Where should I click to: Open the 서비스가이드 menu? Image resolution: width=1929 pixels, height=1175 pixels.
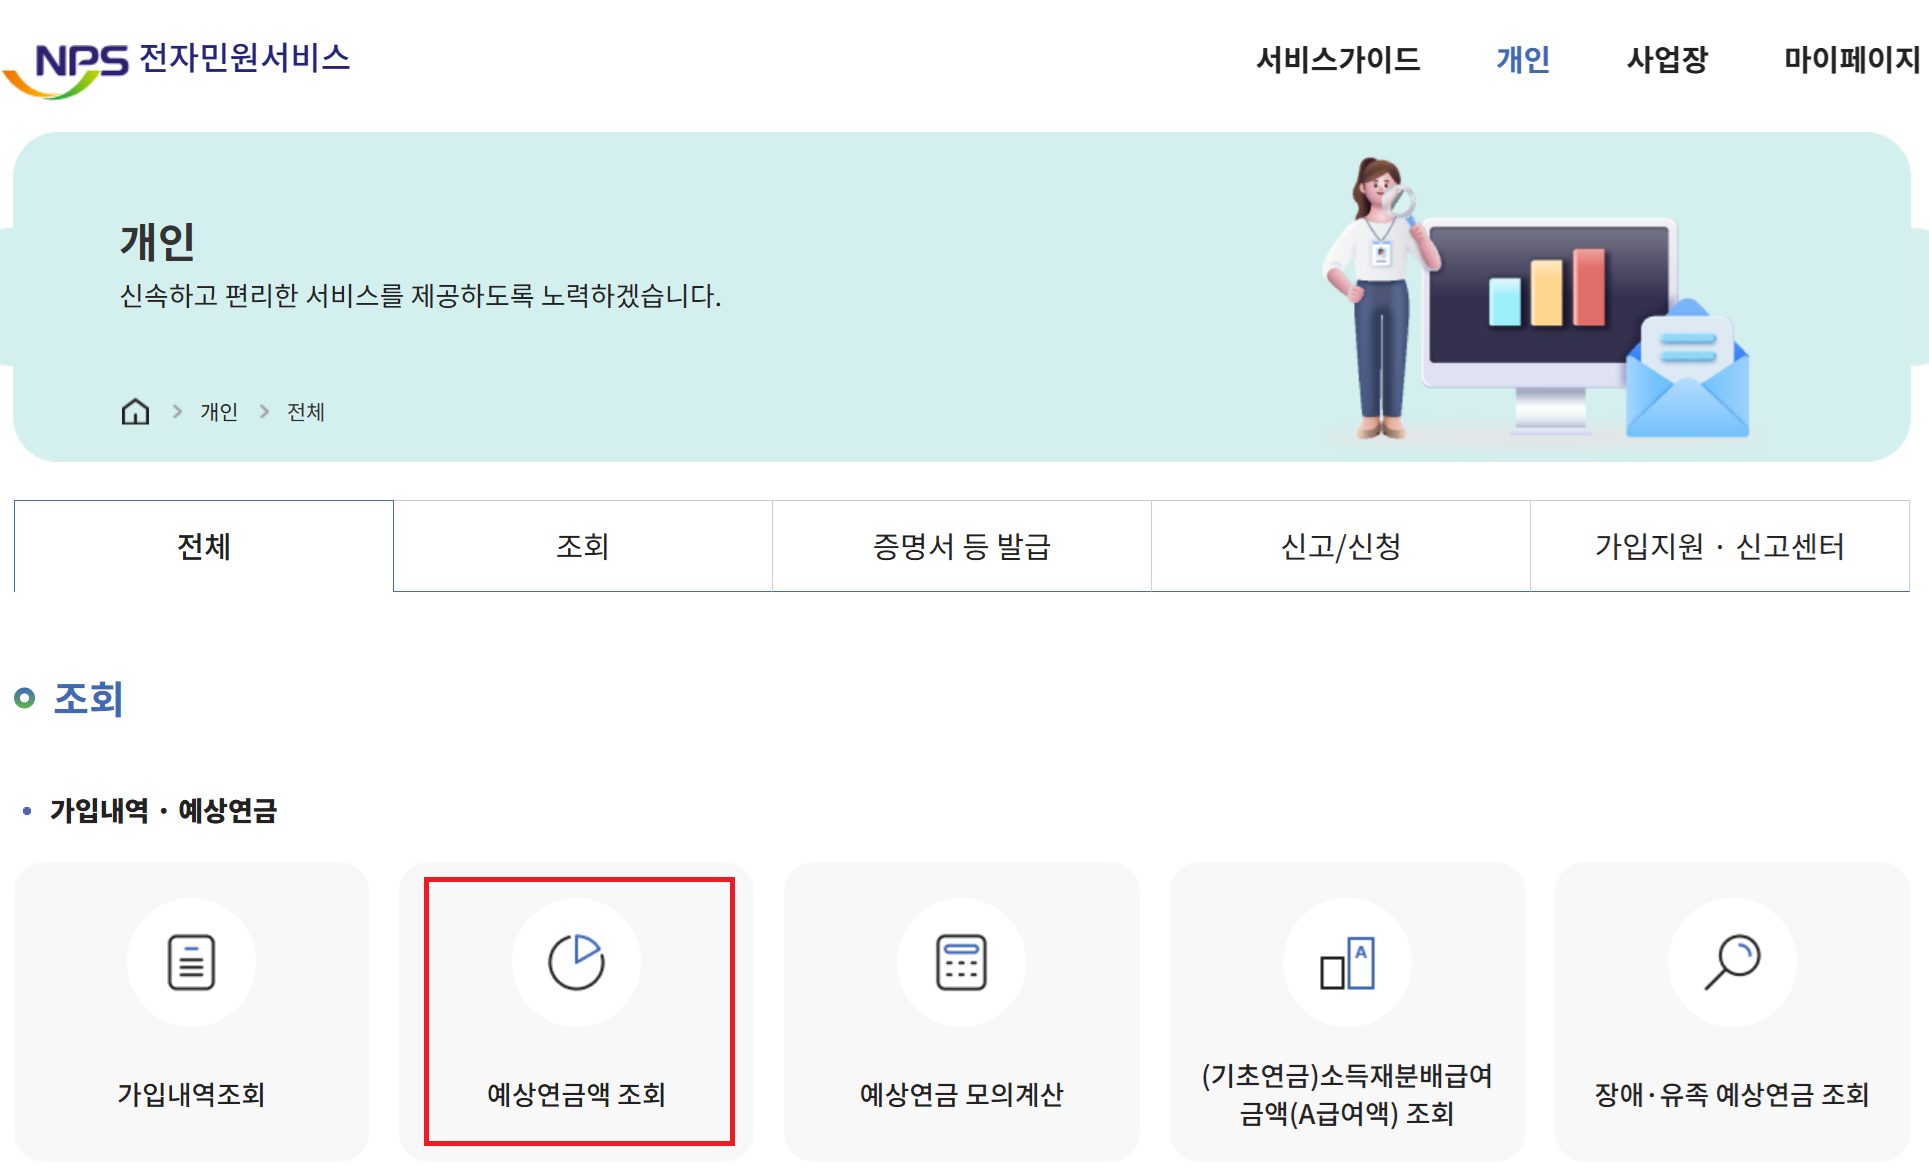(1341, 60)
